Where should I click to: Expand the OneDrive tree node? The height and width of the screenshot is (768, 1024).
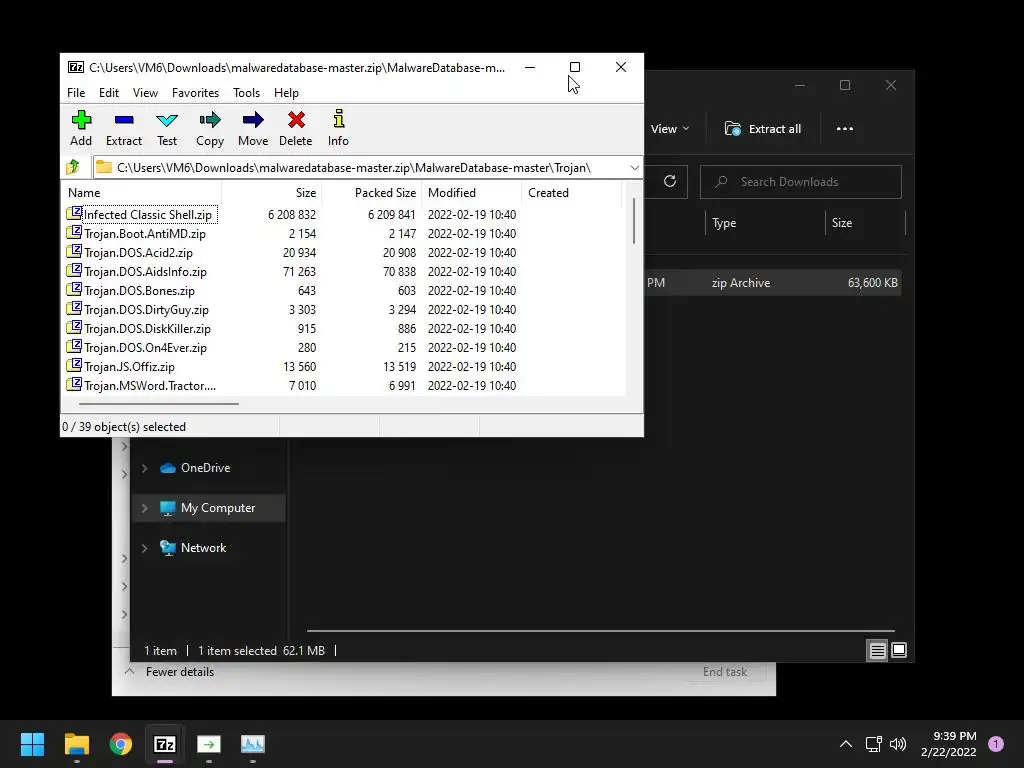[x=144, y=468]
